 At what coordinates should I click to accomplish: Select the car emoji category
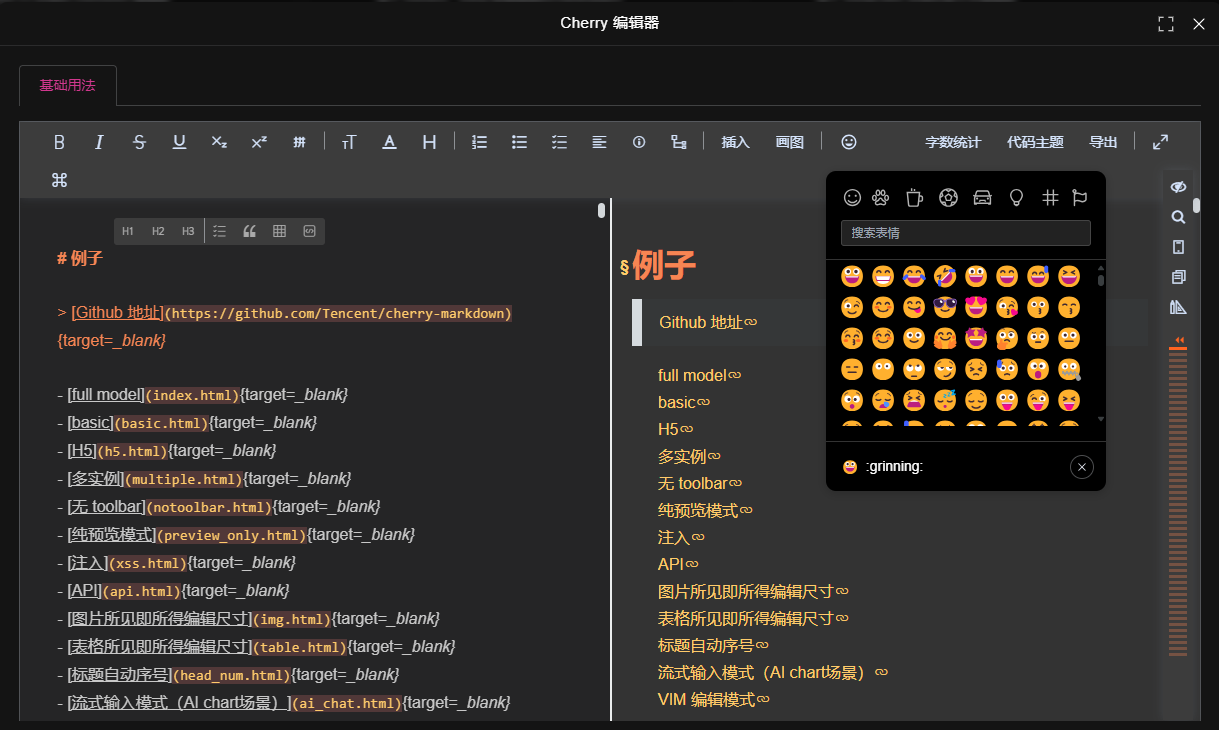(981, 197)
